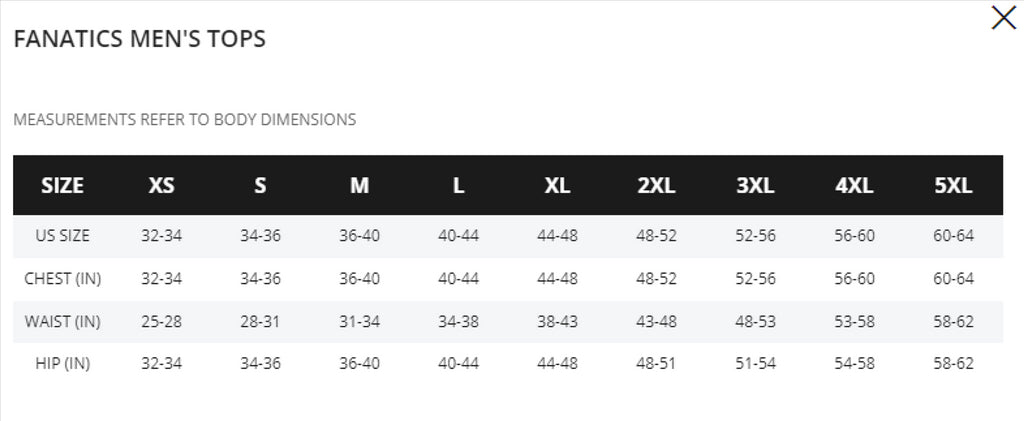Click the Fanatics Men's Tops heading
Screen dimensions: 1024x421
point(140,39)
